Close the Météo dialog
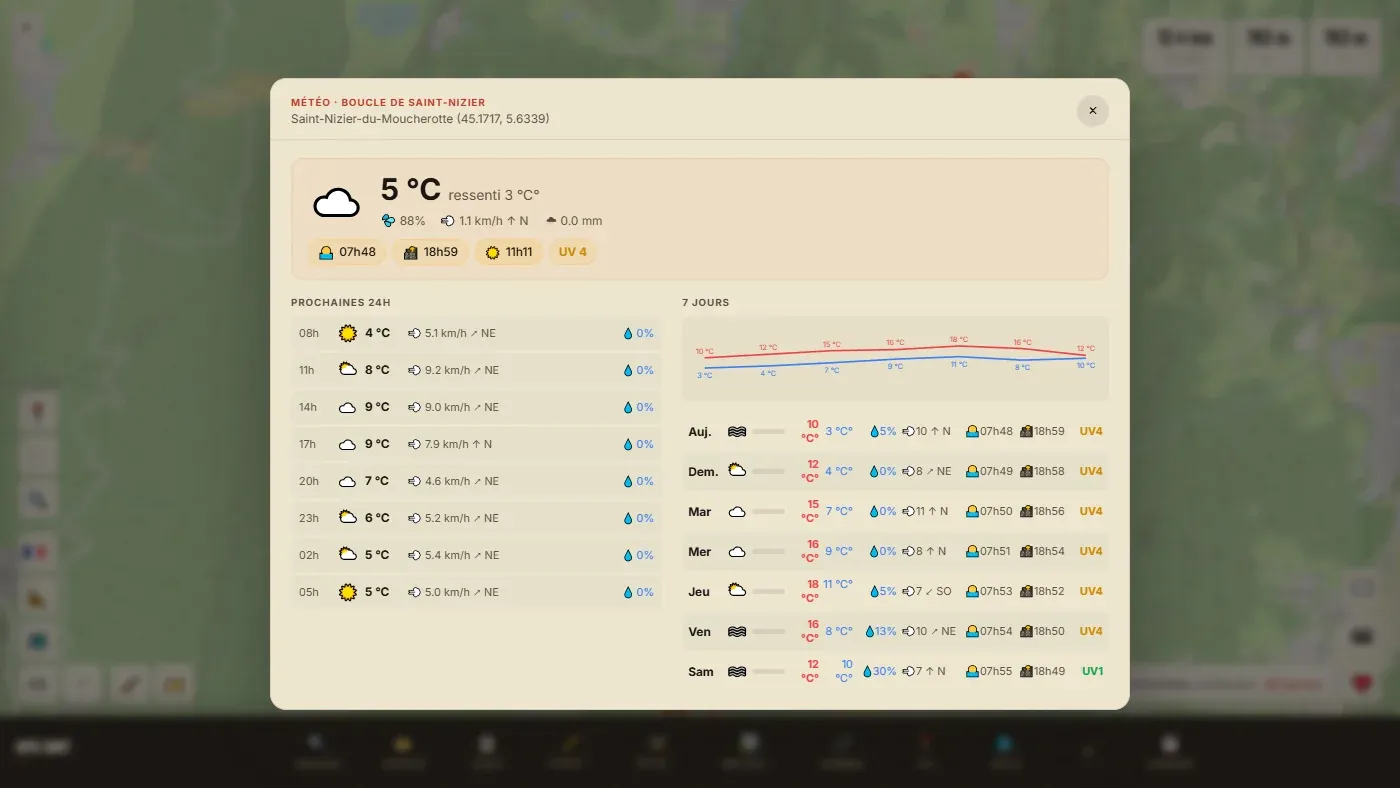The image size is (1400, 788). (1092, 111)
